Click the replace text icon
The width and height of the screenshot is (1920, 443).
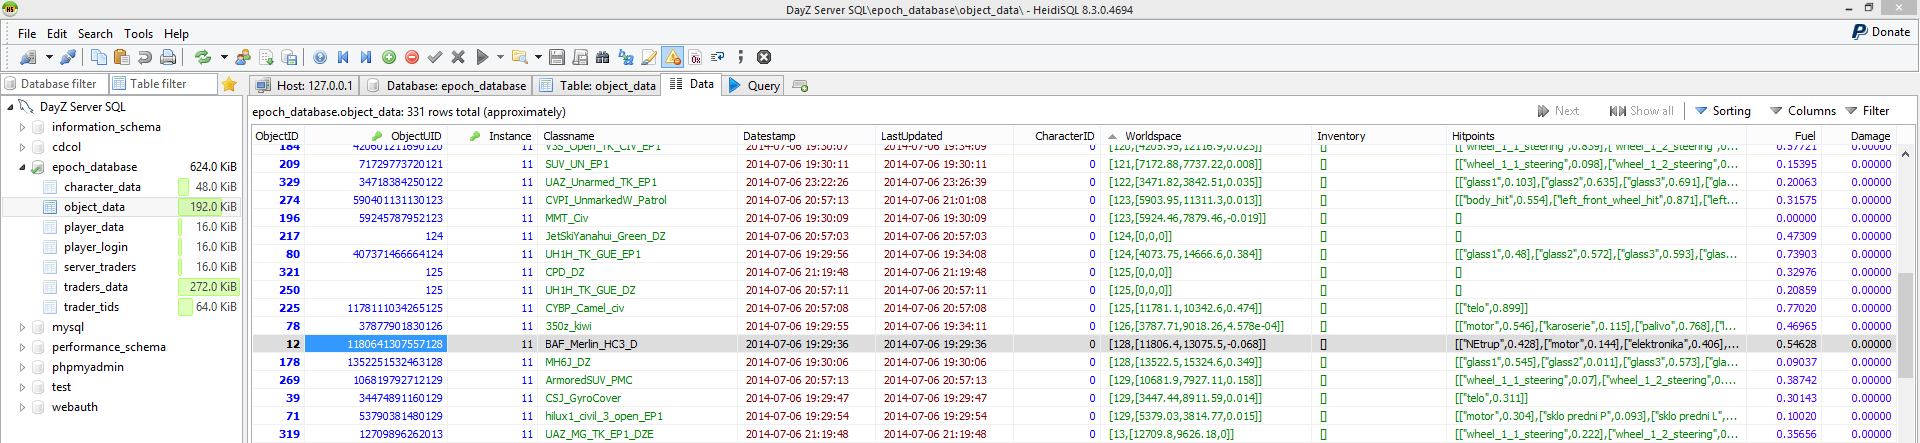[626, 57]
